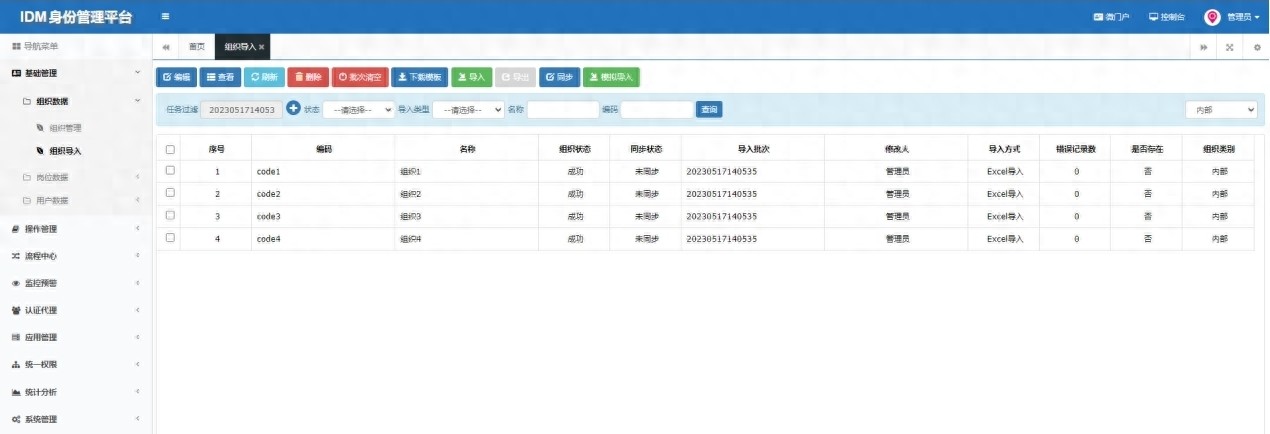Viewport: 1270px width, 434px height.
Task: Click the hamburger menu toggle icon
Action: [x=165, y=17]
